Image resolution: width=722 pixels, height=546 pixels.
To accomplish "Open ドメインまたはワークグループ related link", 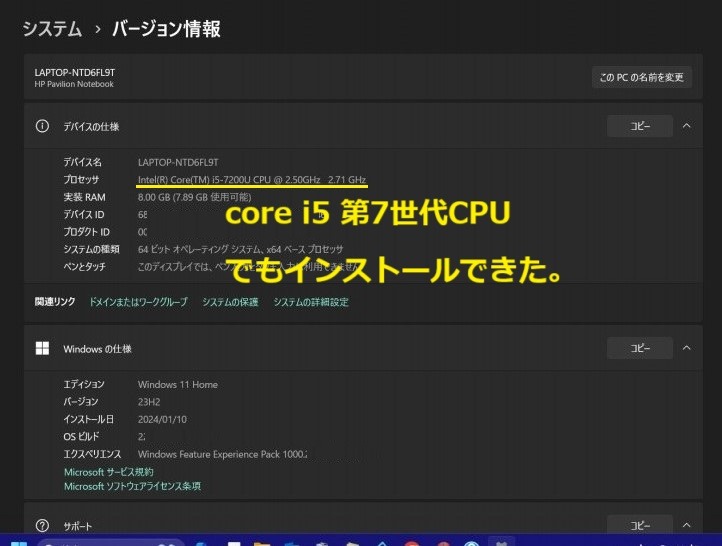I will click(138, 302).
